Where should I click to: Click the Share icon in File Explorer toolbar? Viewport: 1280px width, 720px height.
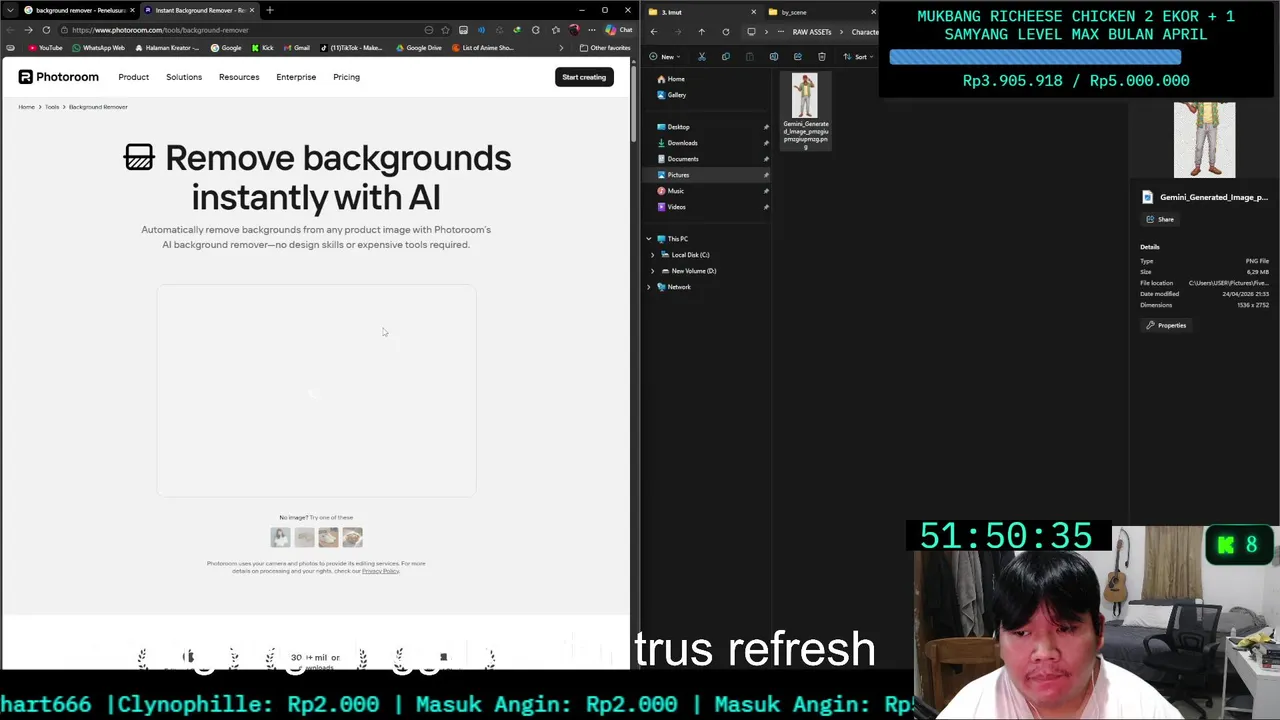(798, 57)
